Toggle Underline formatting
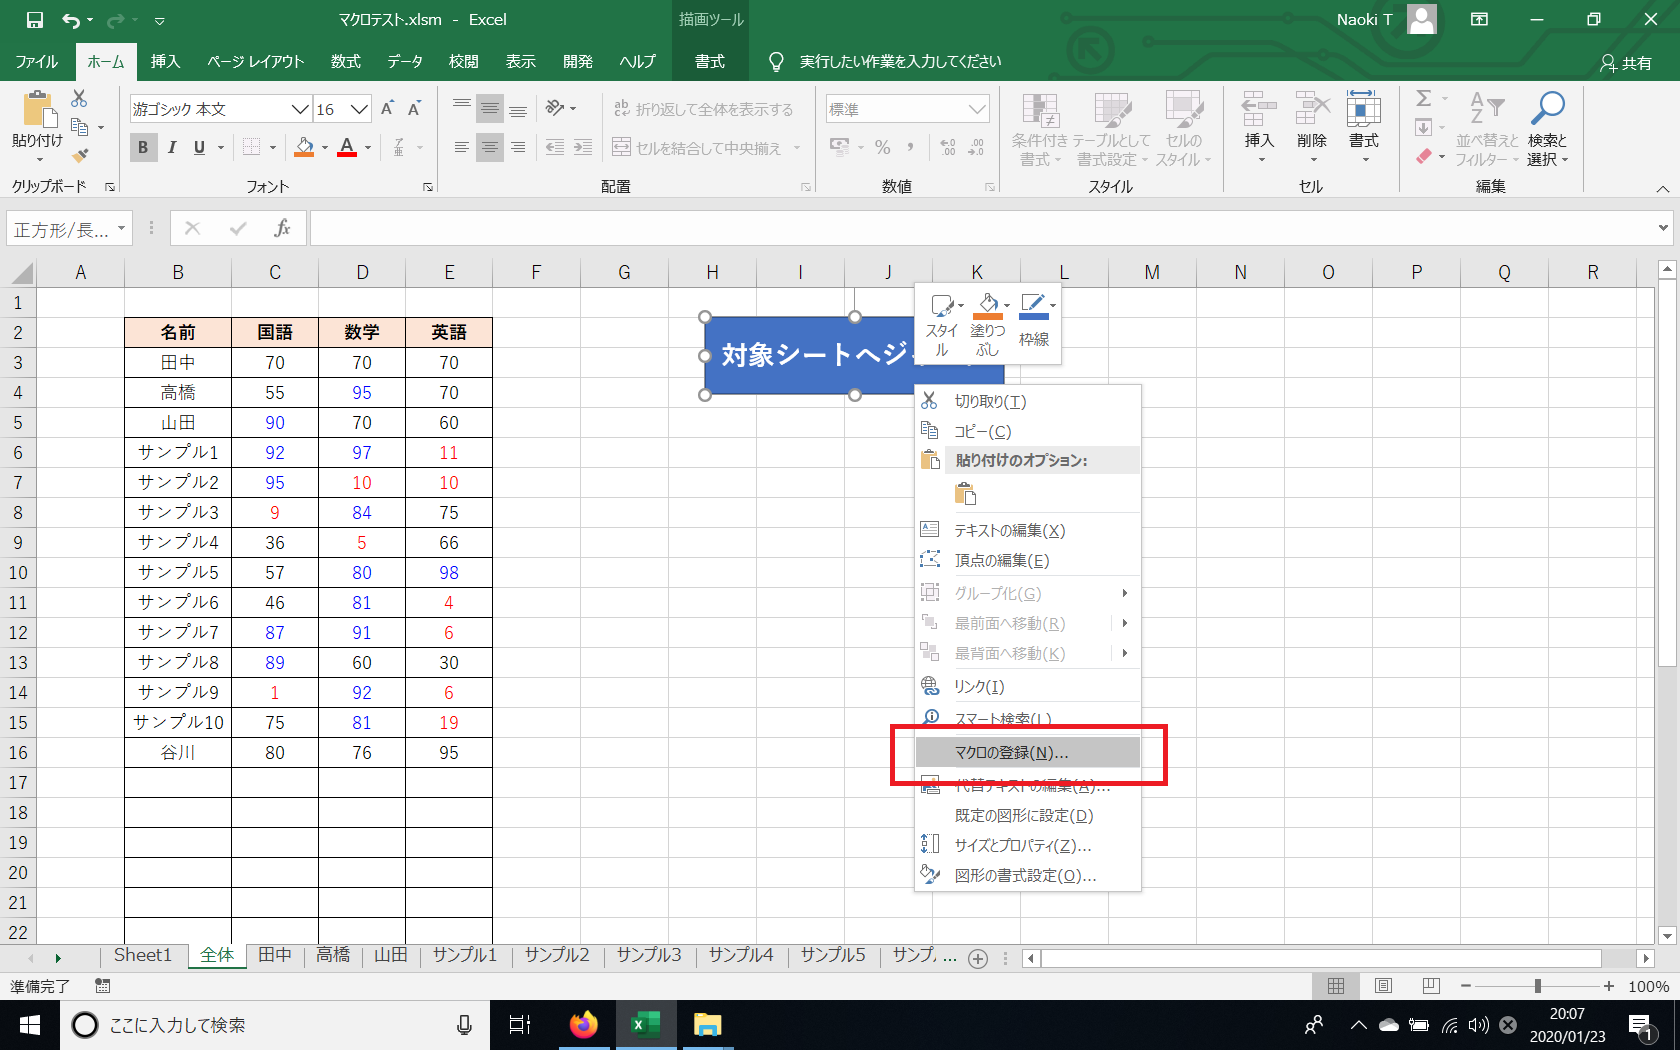 click(199, 148)
